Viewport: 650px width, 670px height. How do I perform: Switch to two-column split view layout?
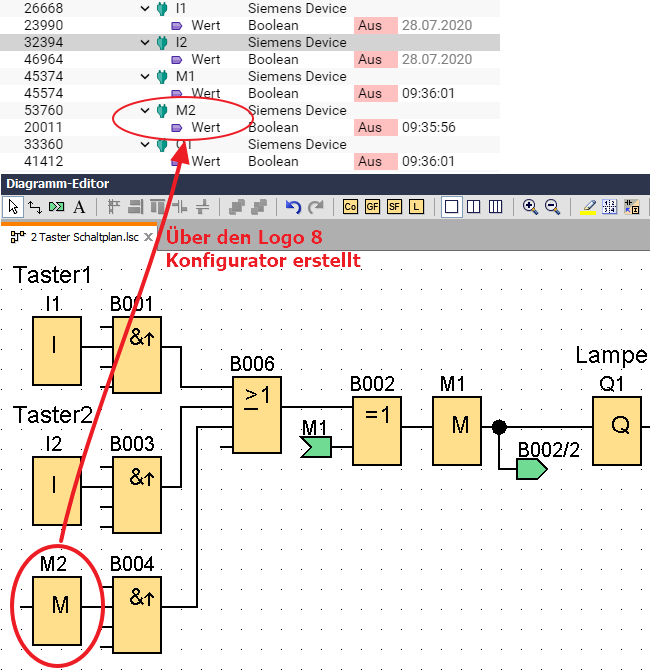(473, 207)
